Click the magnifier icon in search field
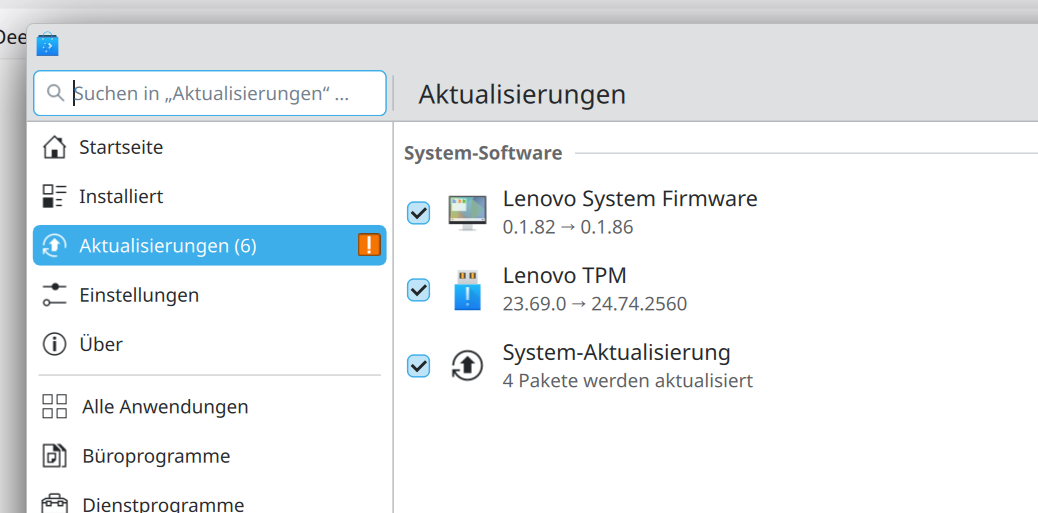This screenshot has height=513, width=1038. (56, 93)
